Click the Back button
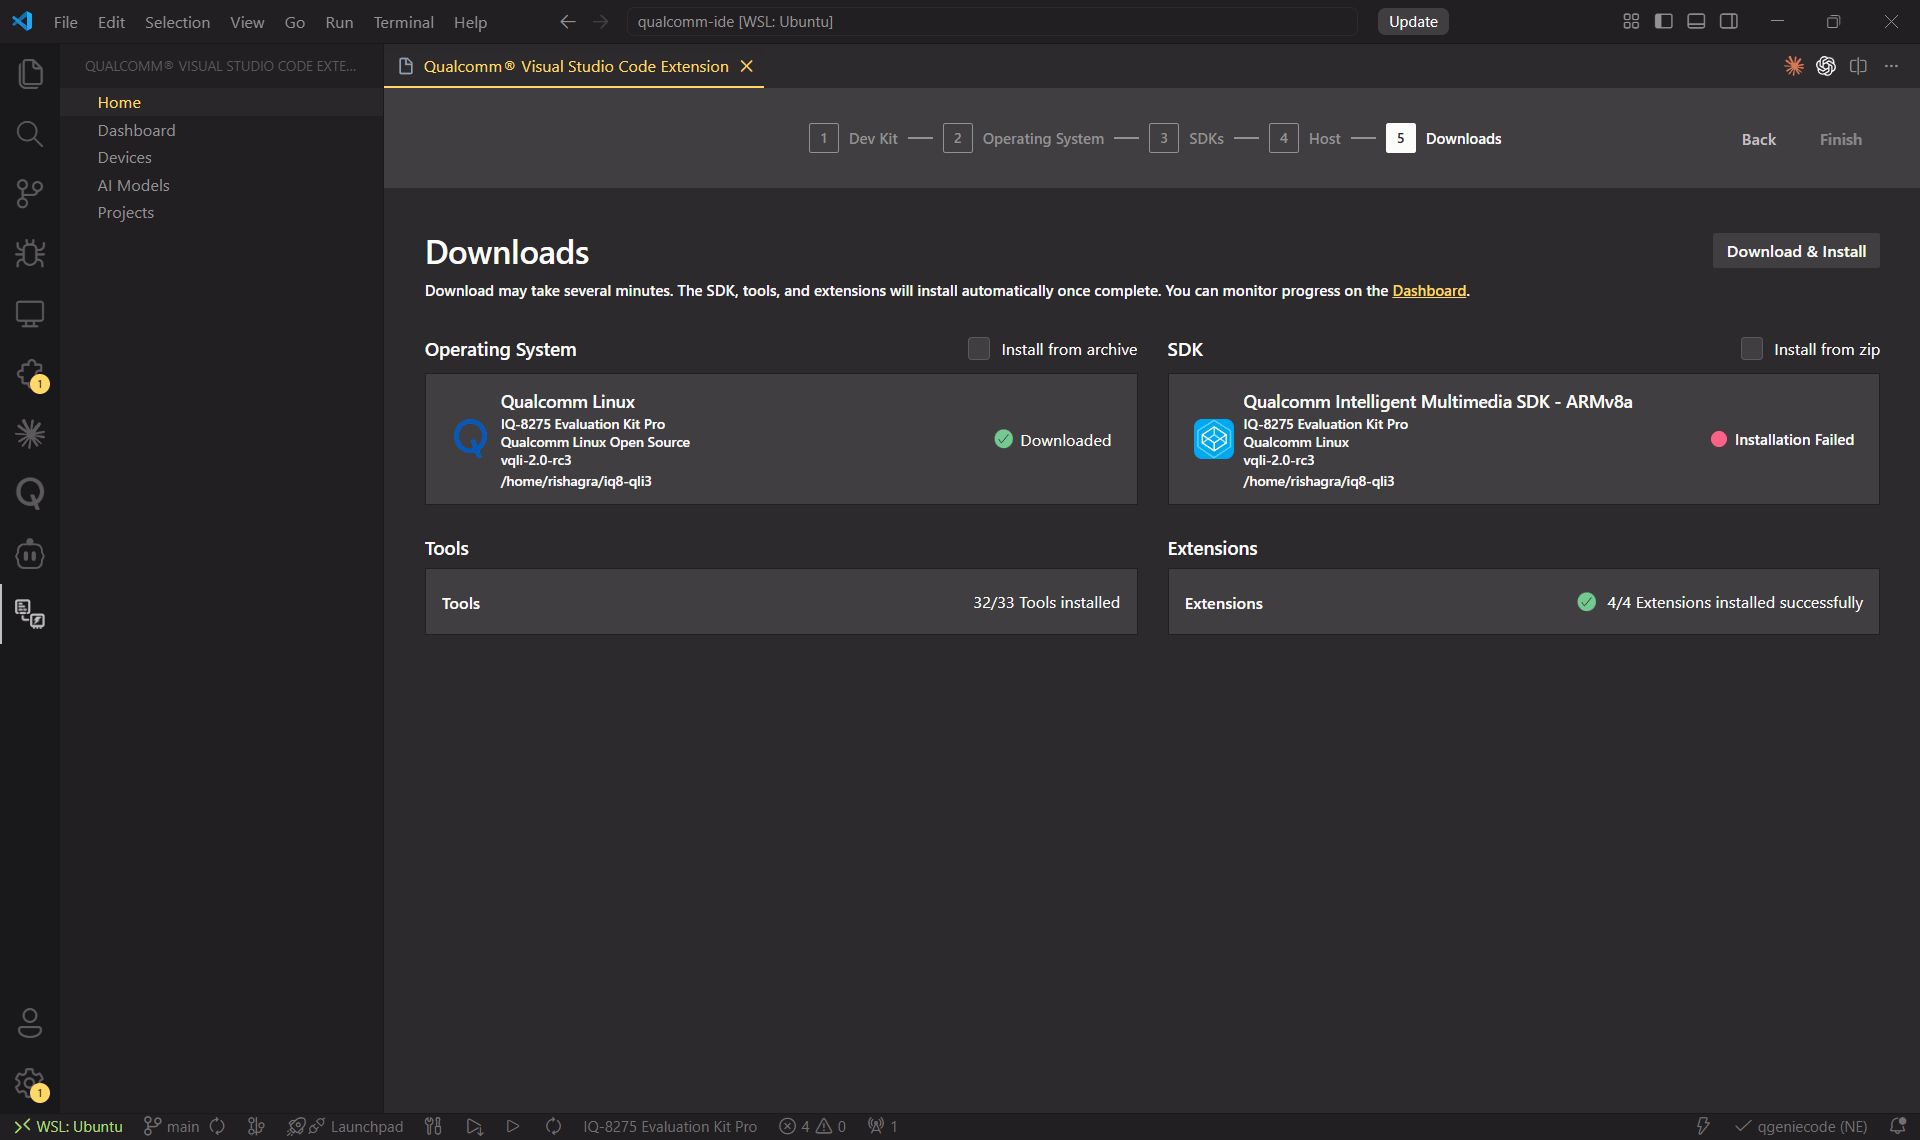The width and height of the screenshot is (1920, 1140). 1758,139
